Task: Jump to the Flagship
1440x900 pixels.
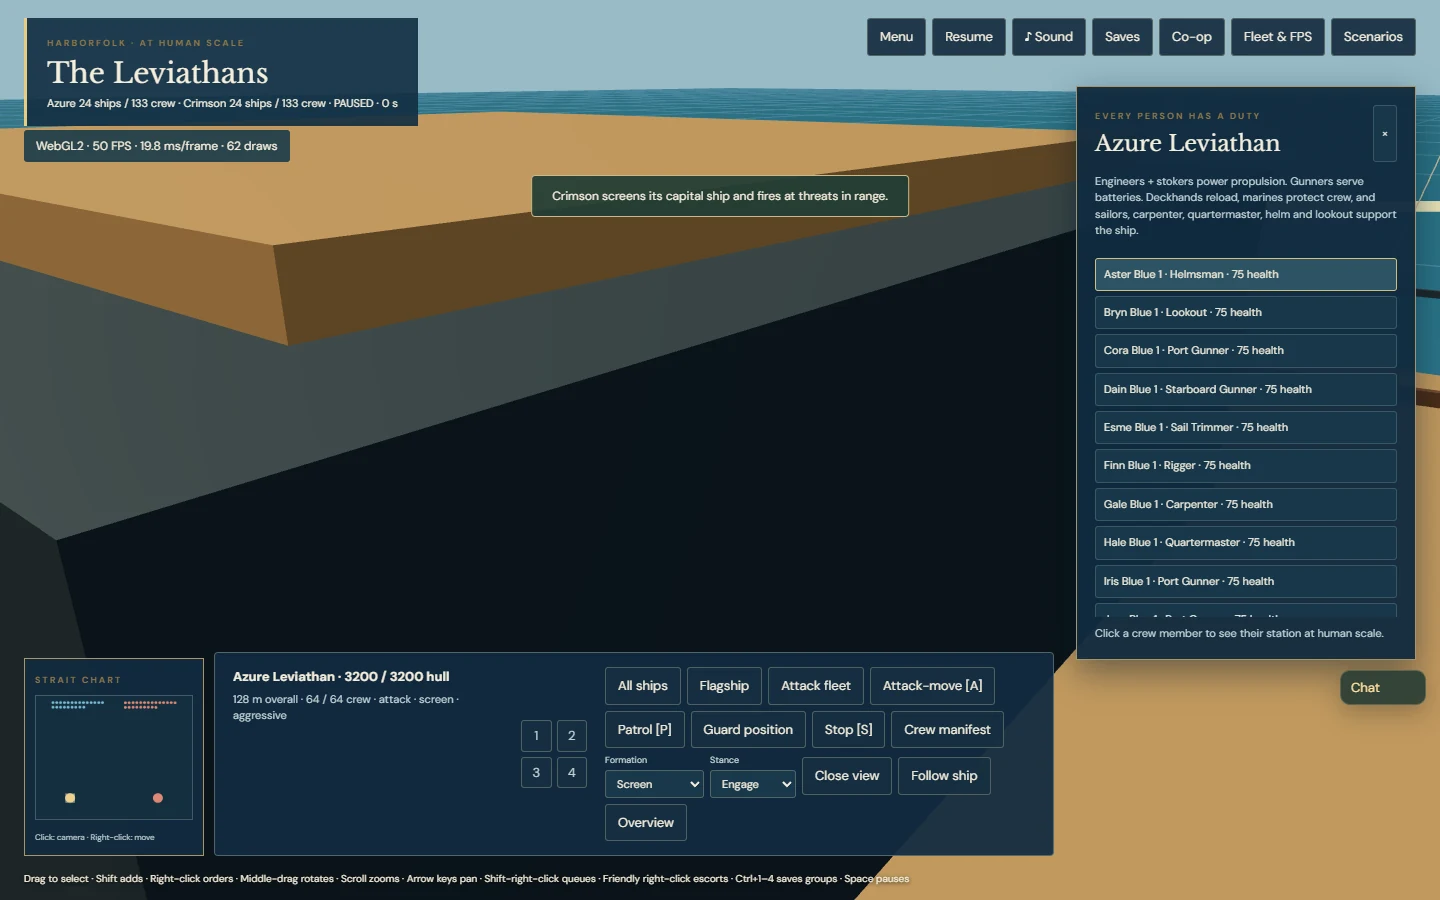Action: pos(724,686)
